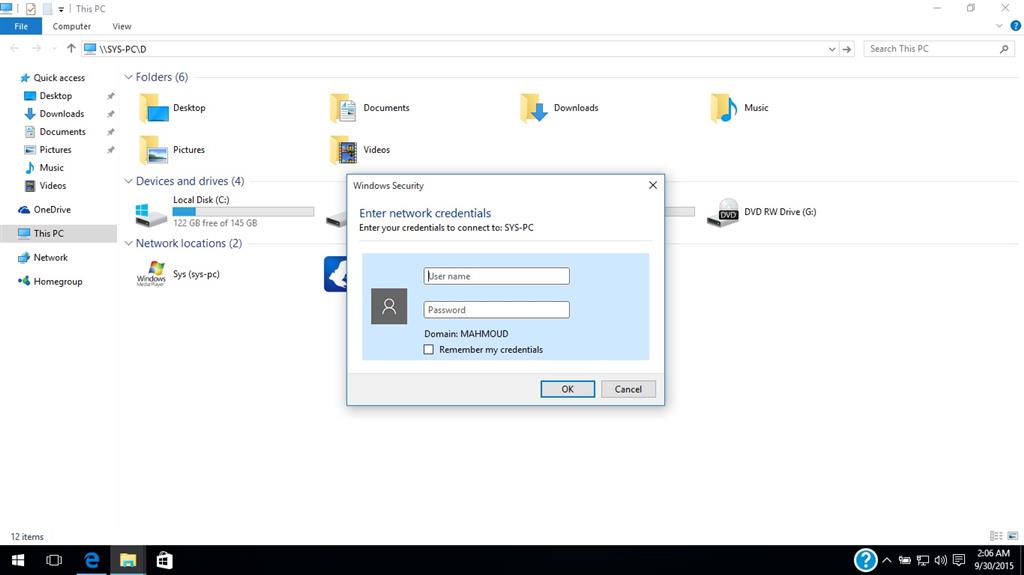Collapse the Devices and drives (4) group

click(129, 181)
